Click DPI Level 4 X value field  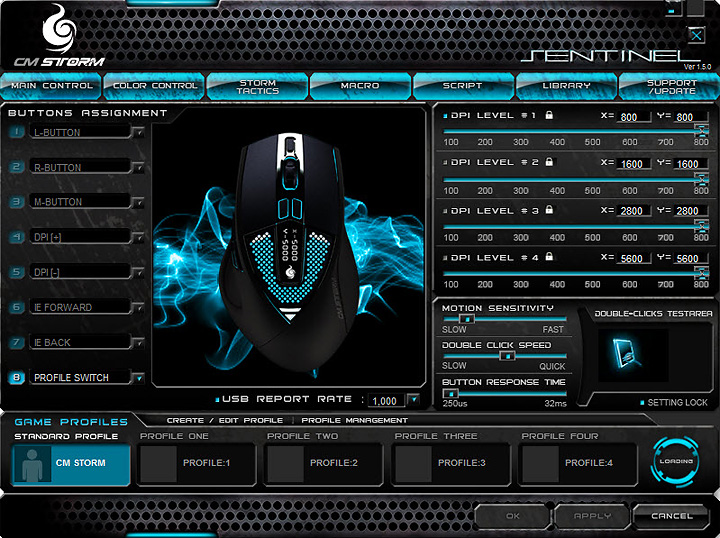pyautogui.click(x=633, y=258)
